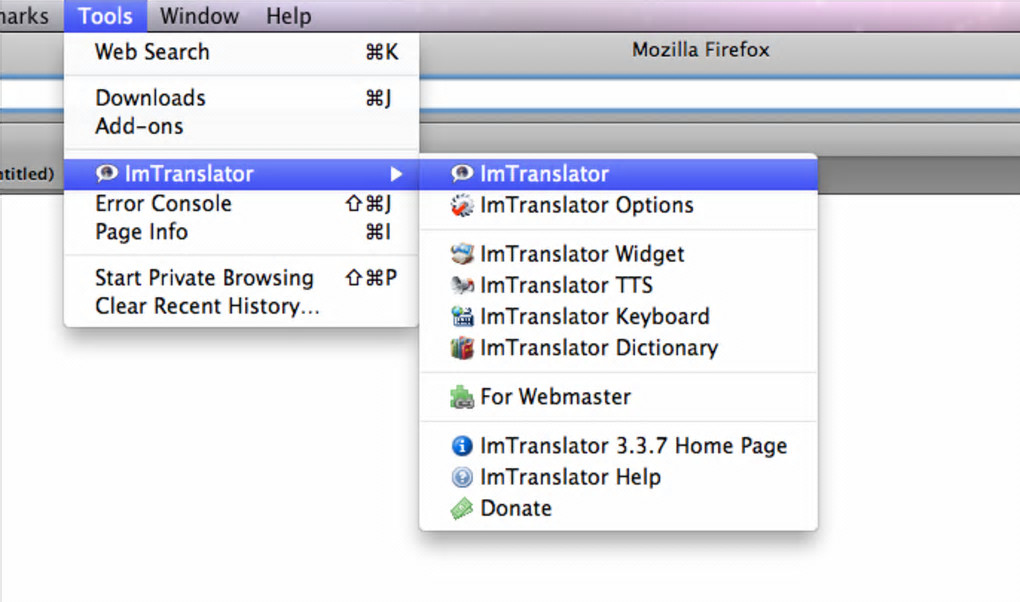
Task: Select Page Info menu item
Action: 141,232
